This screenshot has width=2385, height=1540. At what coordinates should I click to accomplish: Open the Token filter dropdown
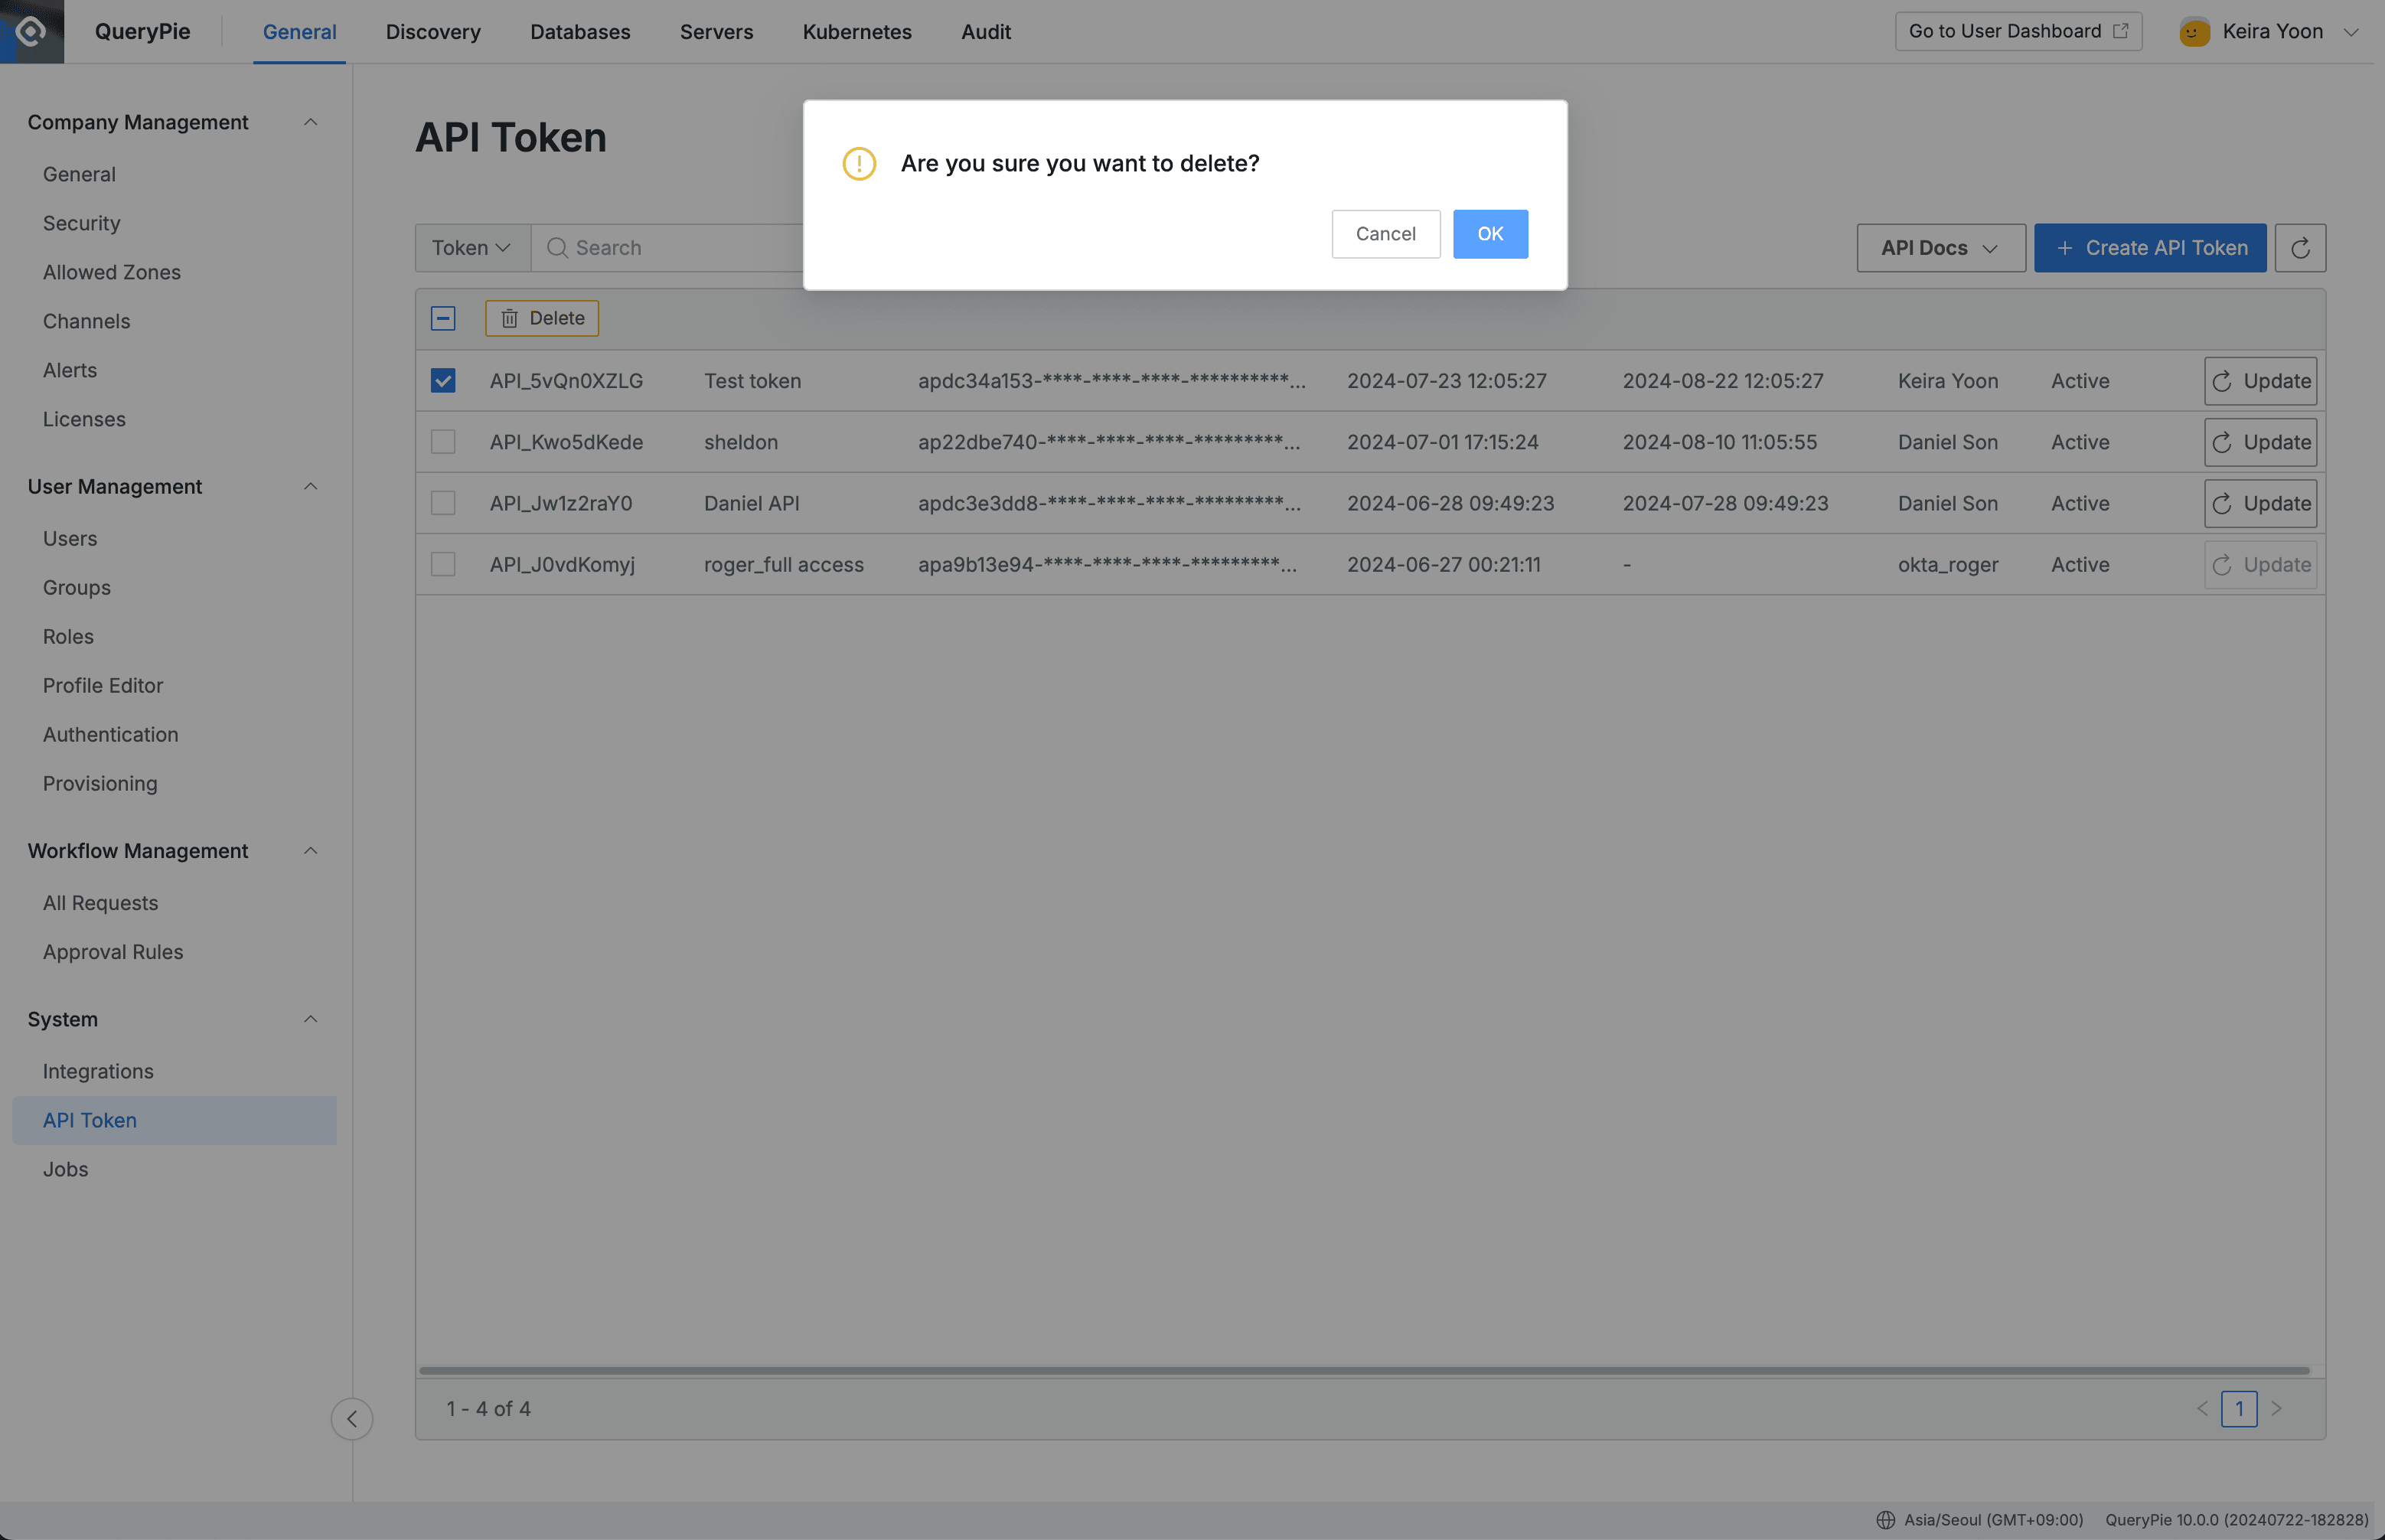[471, 247]
